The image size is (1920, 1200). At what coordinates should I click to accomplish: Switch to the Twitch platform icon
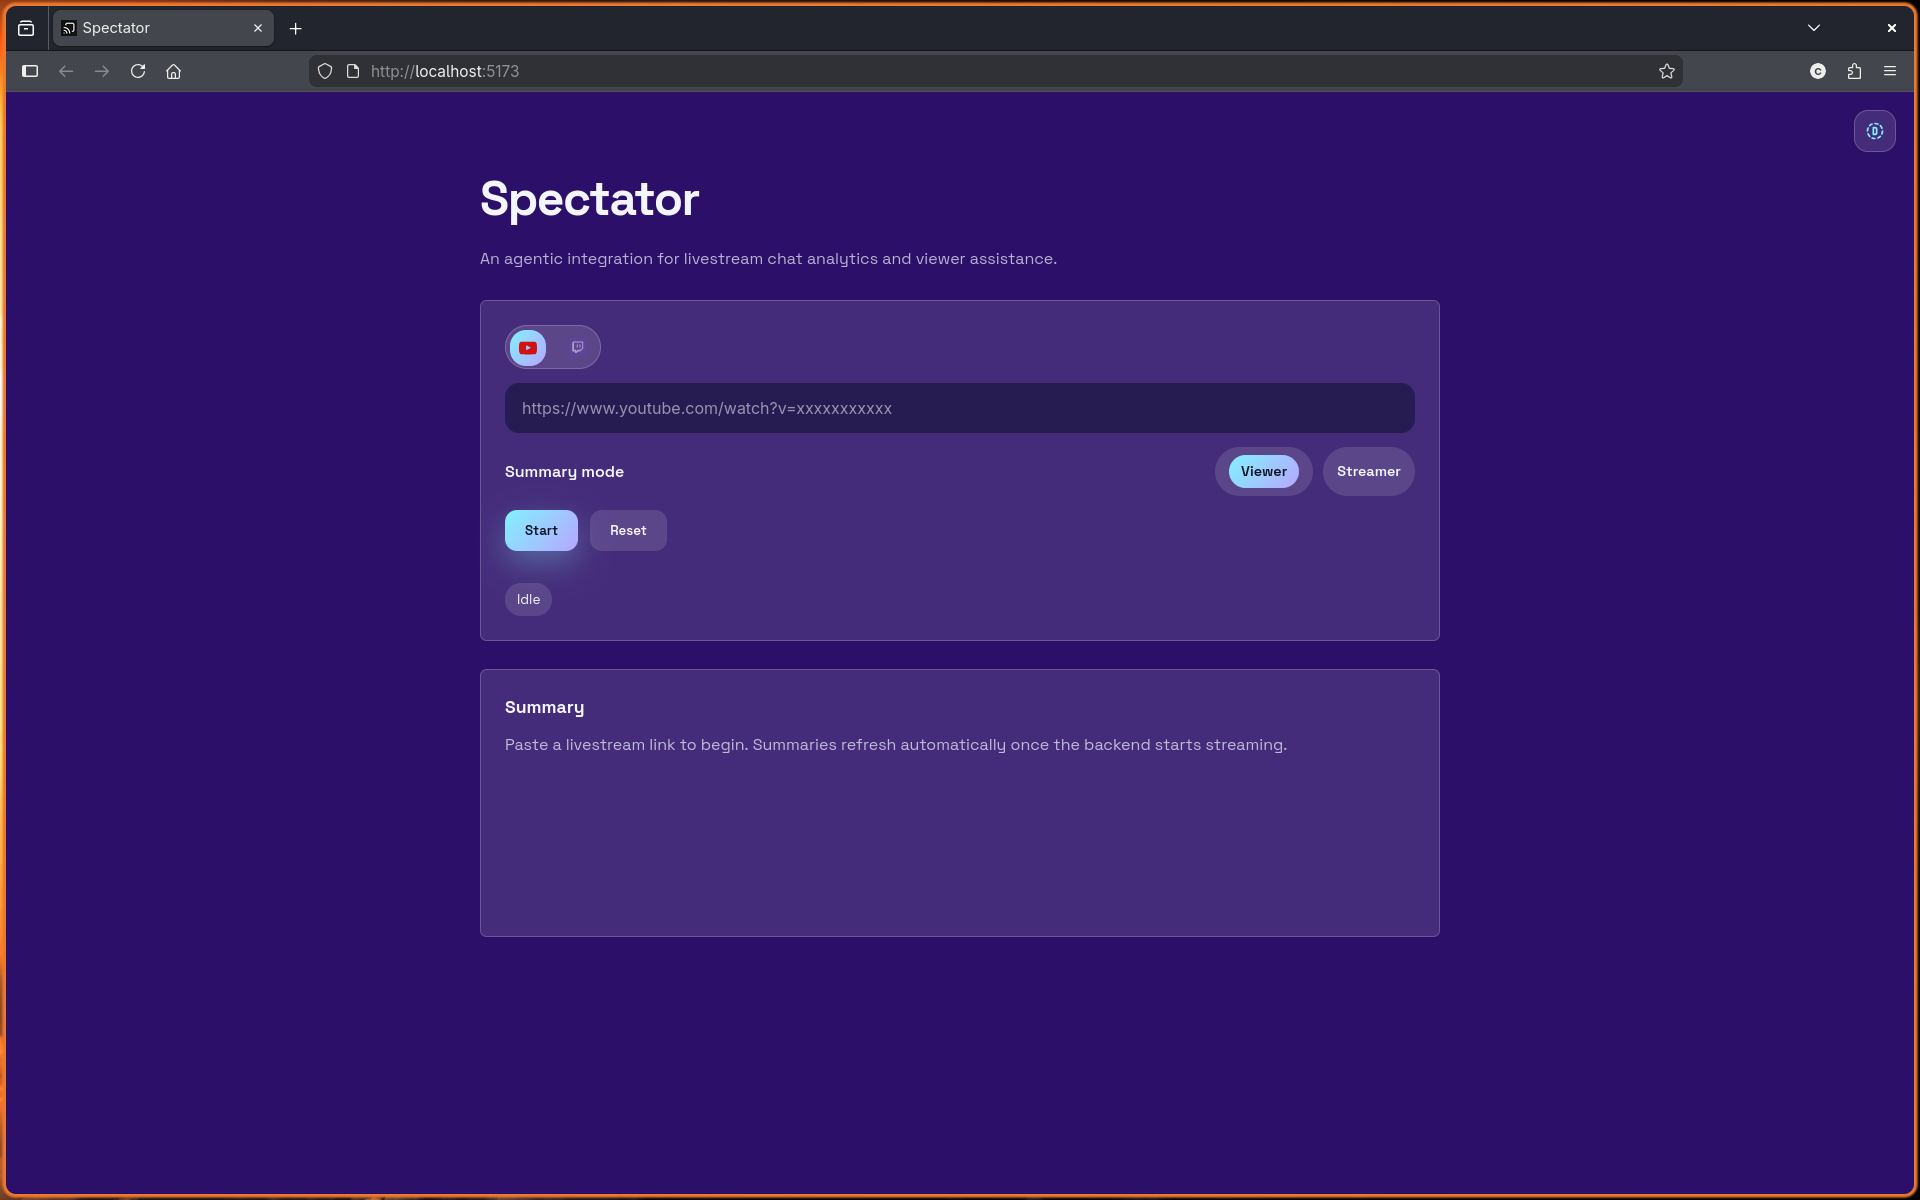[577, 347]
